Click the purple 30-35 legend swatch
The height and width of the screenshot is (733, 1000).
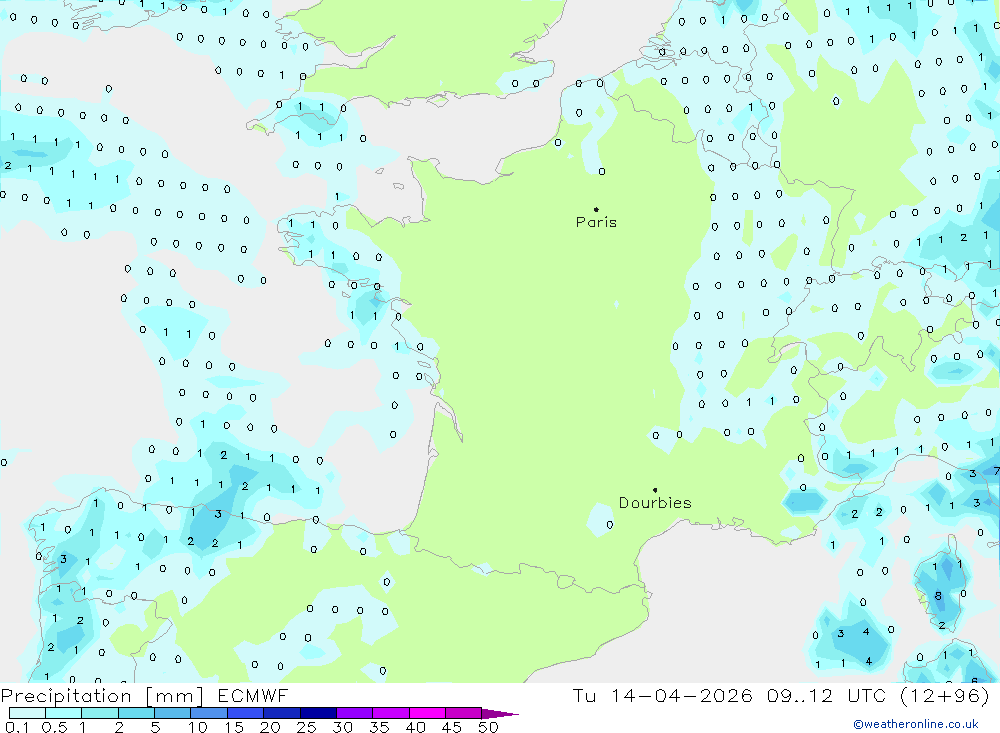tap(355, 713)
